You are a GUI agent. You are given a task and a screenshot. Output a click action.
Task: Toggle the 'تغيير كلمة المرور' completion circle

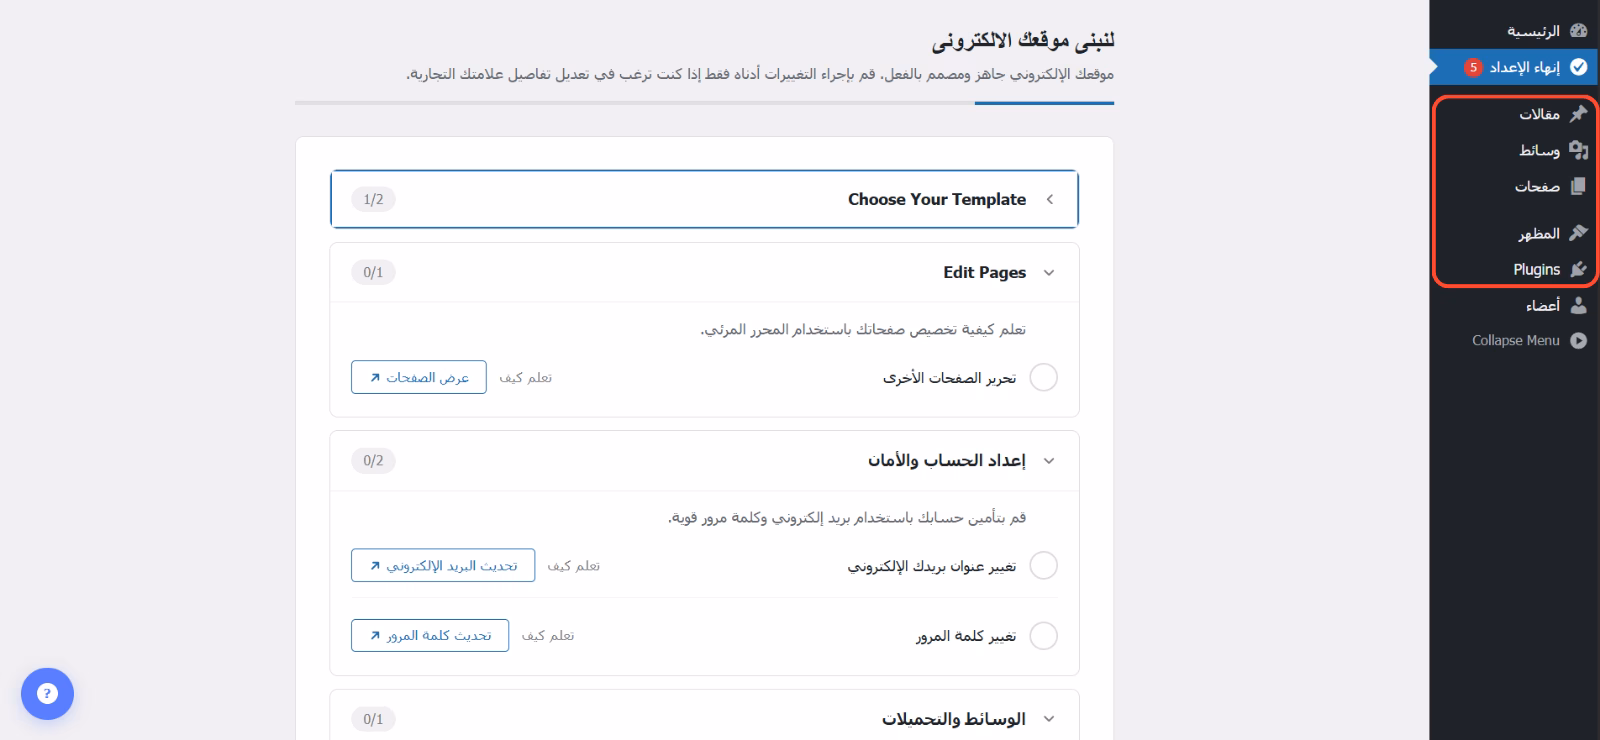tap(1043, 636)
